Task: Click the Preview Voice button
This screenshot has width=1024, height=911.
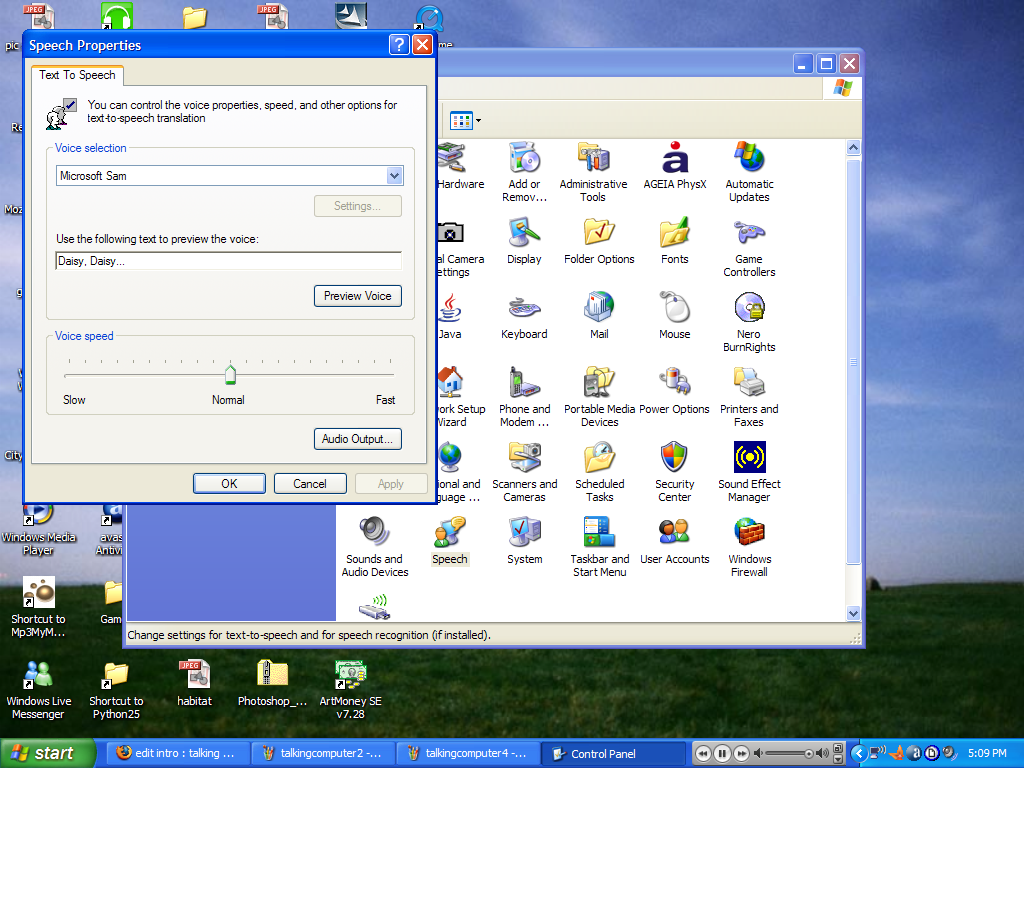Action: click(357, 296)
